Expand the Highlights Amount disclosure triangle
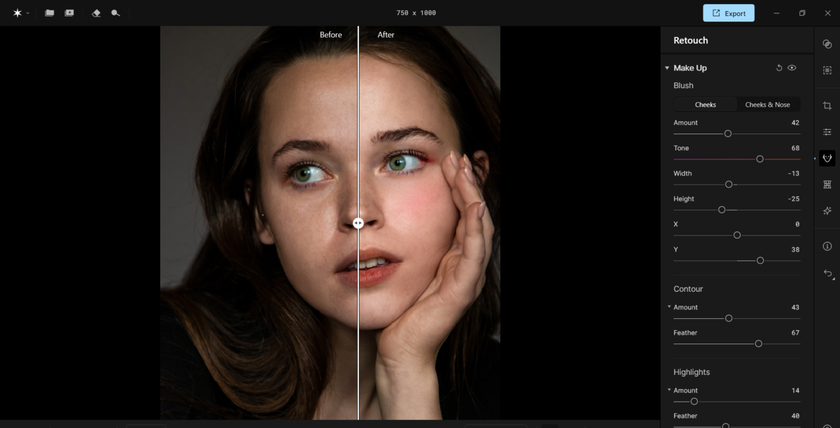 (x=669, y=390)
